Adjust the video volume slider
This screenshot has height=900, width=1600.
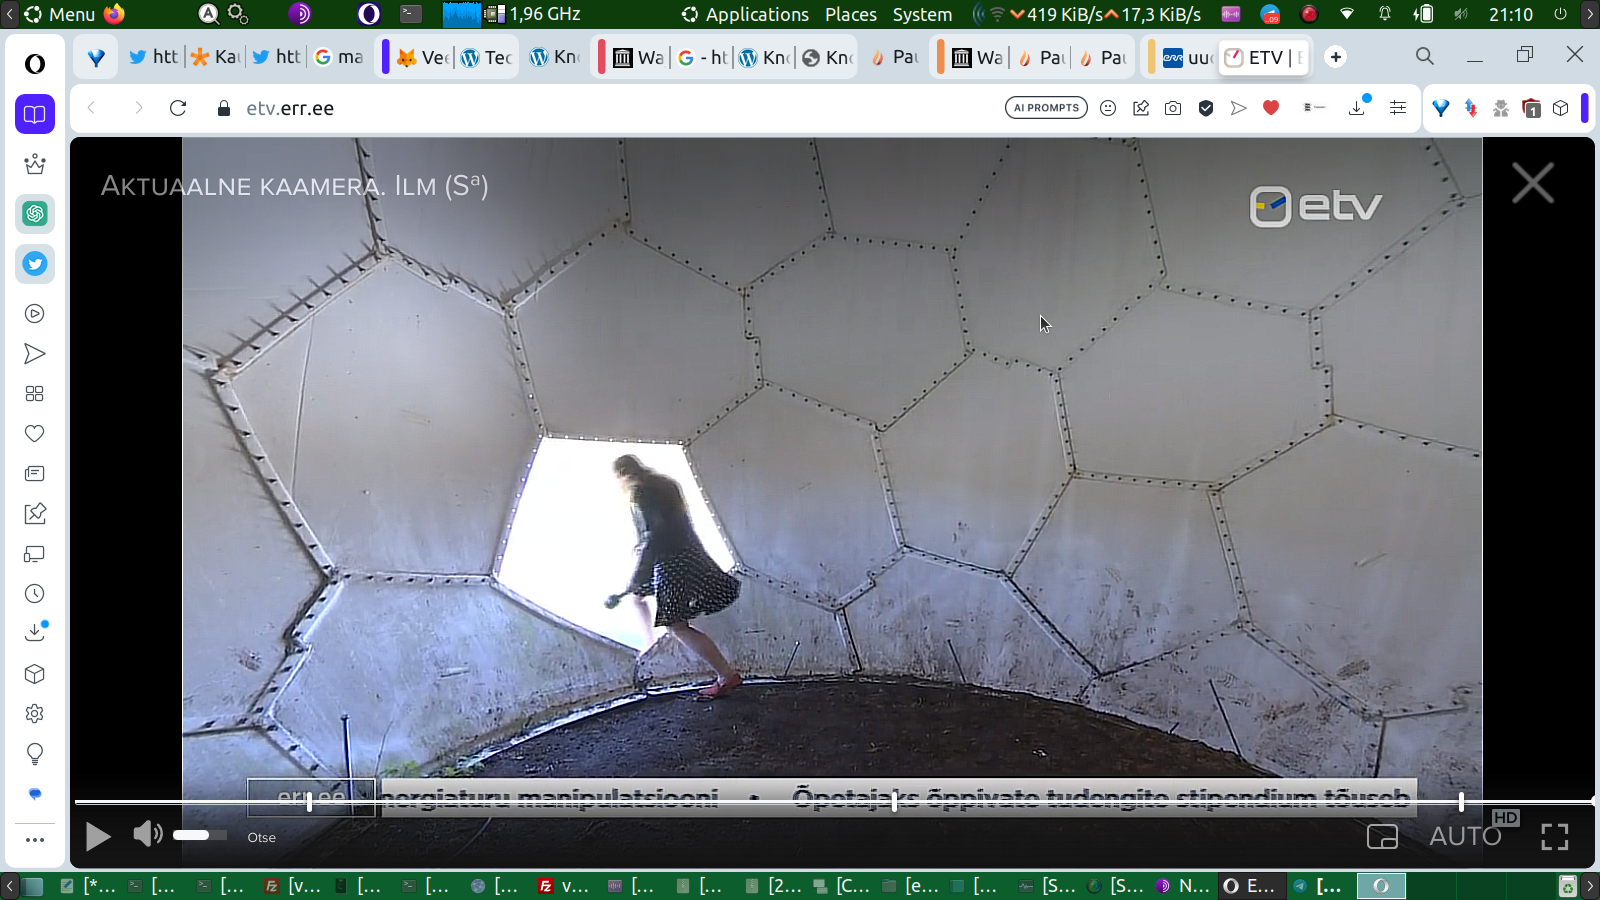pos(199,835)
